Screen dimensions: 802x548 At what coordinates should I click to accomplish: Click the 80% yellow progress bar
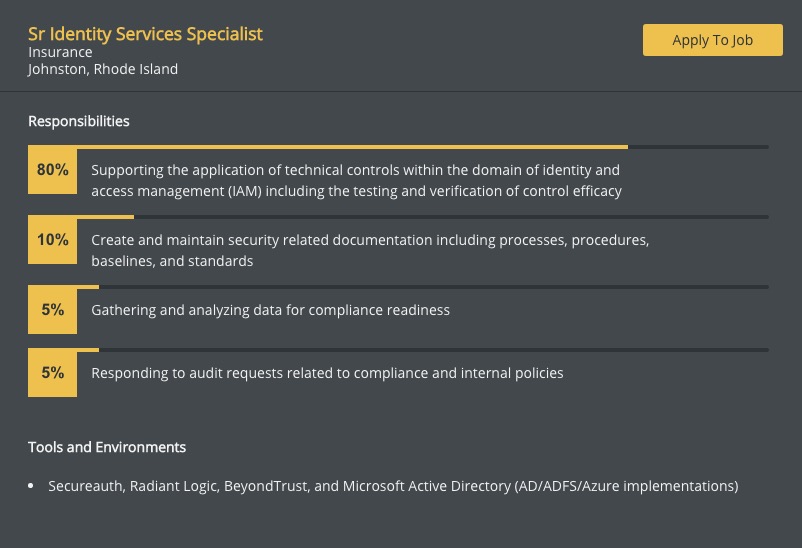[x=398, y=147]
